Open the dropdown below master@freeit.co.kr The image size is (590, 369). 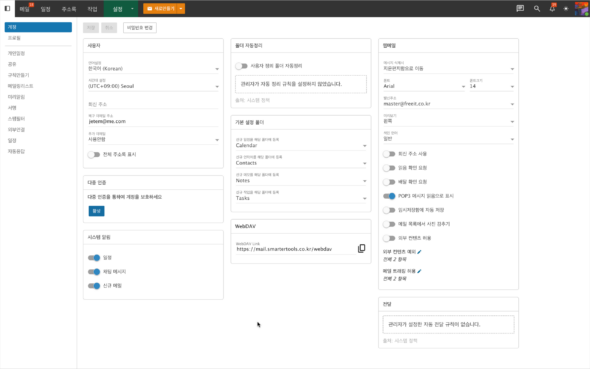pyautogui.click(x=449, y=120)
